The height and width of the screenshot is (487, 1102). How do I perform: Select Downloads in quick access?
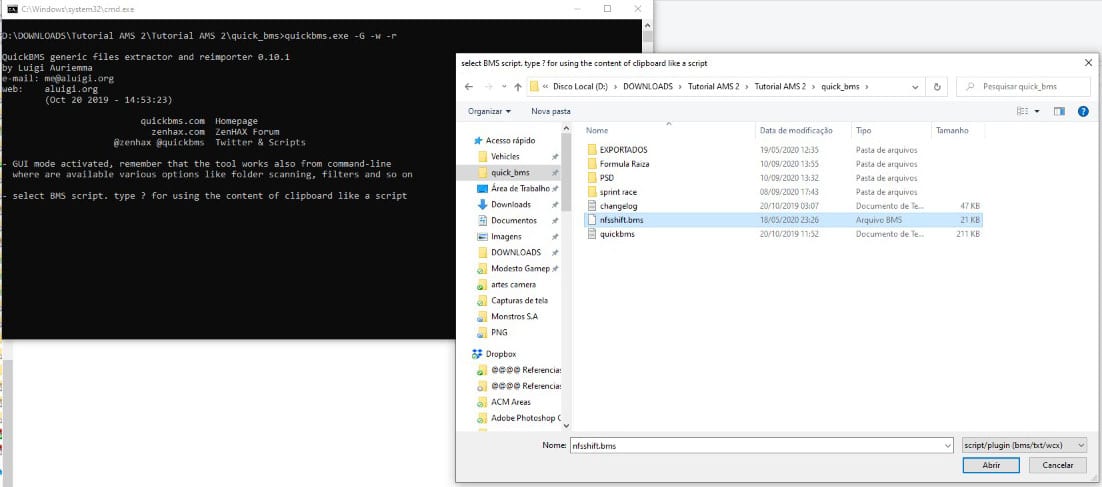coord(511,204)
